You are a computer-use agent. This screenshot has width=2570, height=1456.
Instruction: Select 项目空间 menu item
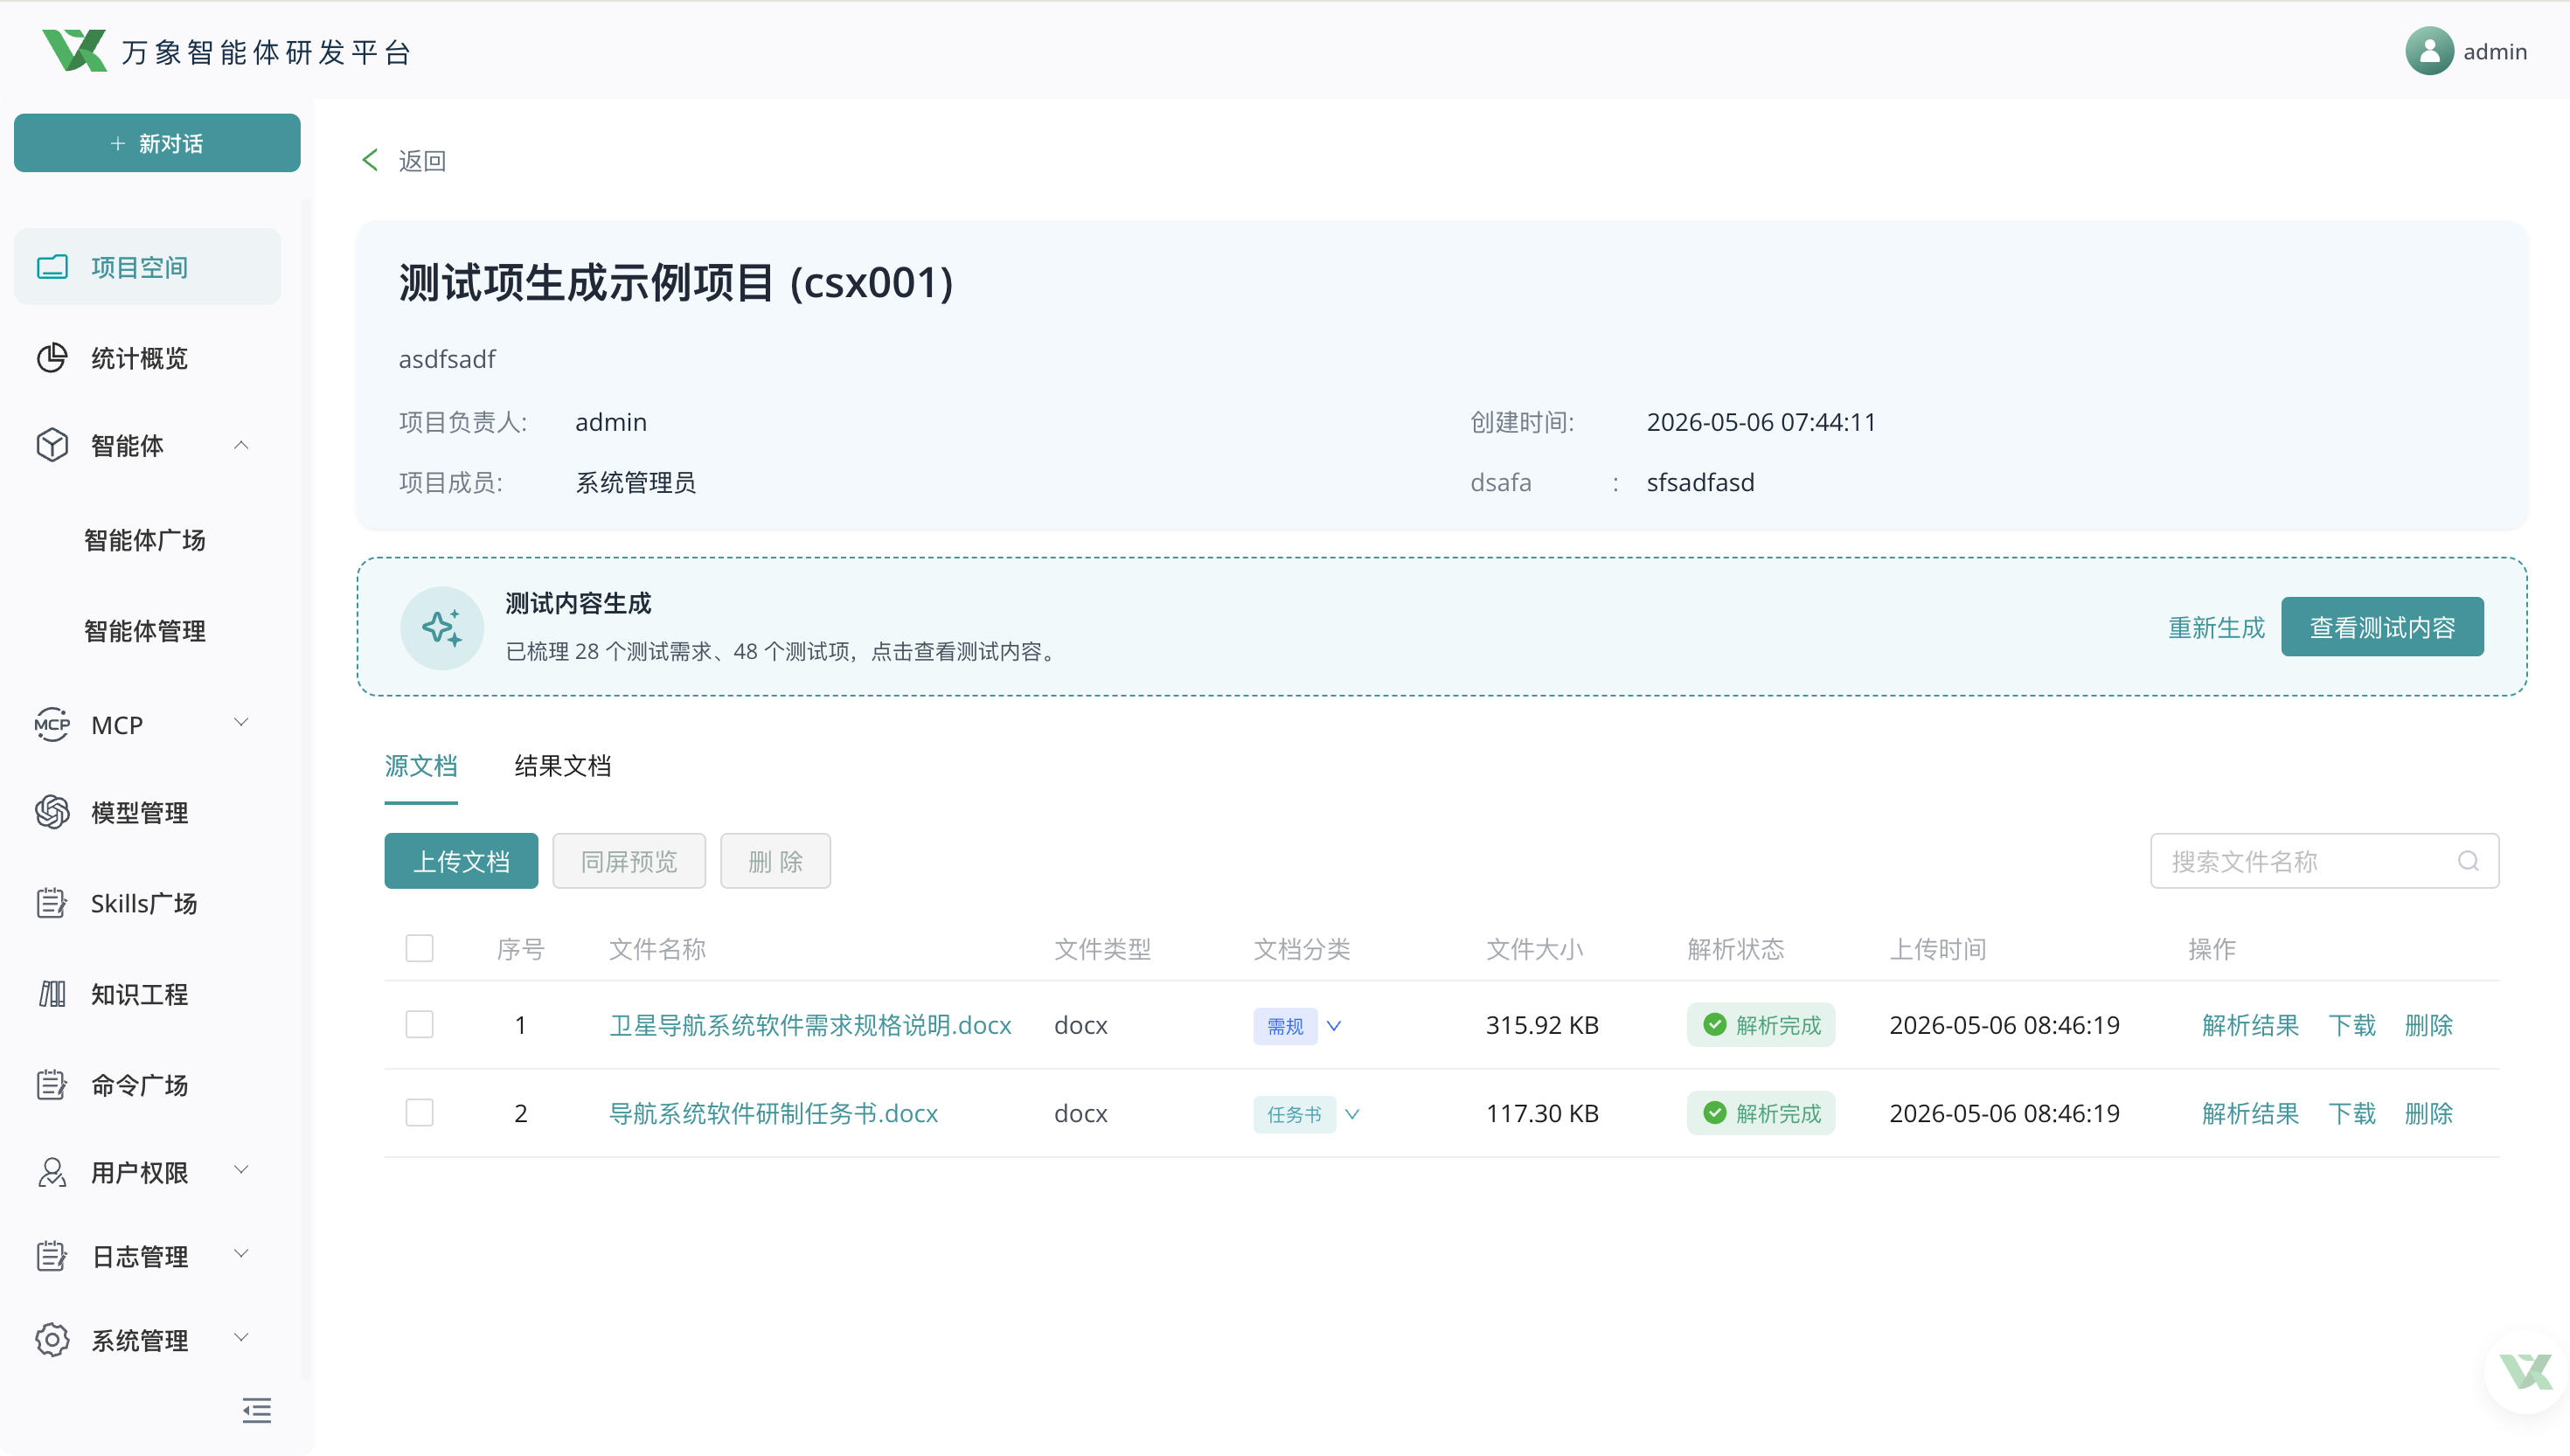pos(148,267)
